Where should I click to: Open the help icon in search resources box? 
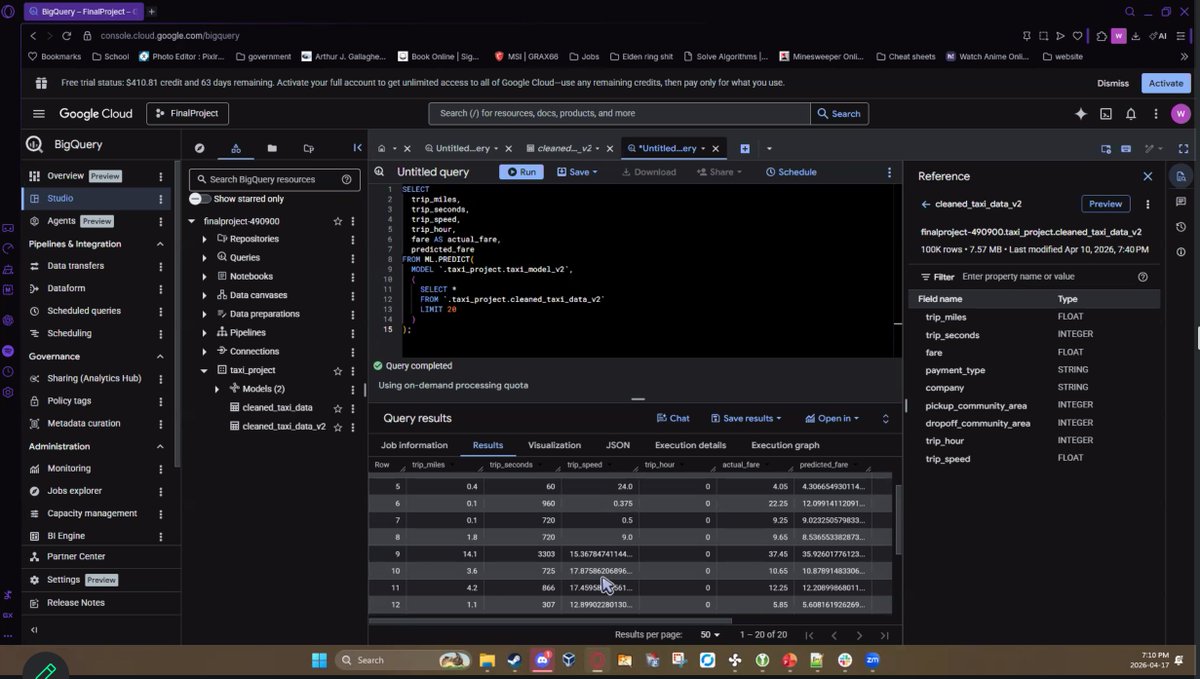click(x=347, y=180)
